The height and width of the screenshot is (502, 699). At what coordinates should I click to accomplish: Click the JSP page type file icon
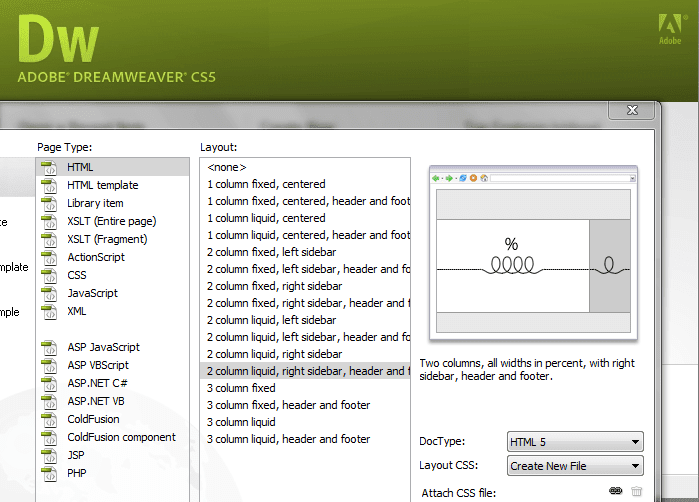pos(49,455)
